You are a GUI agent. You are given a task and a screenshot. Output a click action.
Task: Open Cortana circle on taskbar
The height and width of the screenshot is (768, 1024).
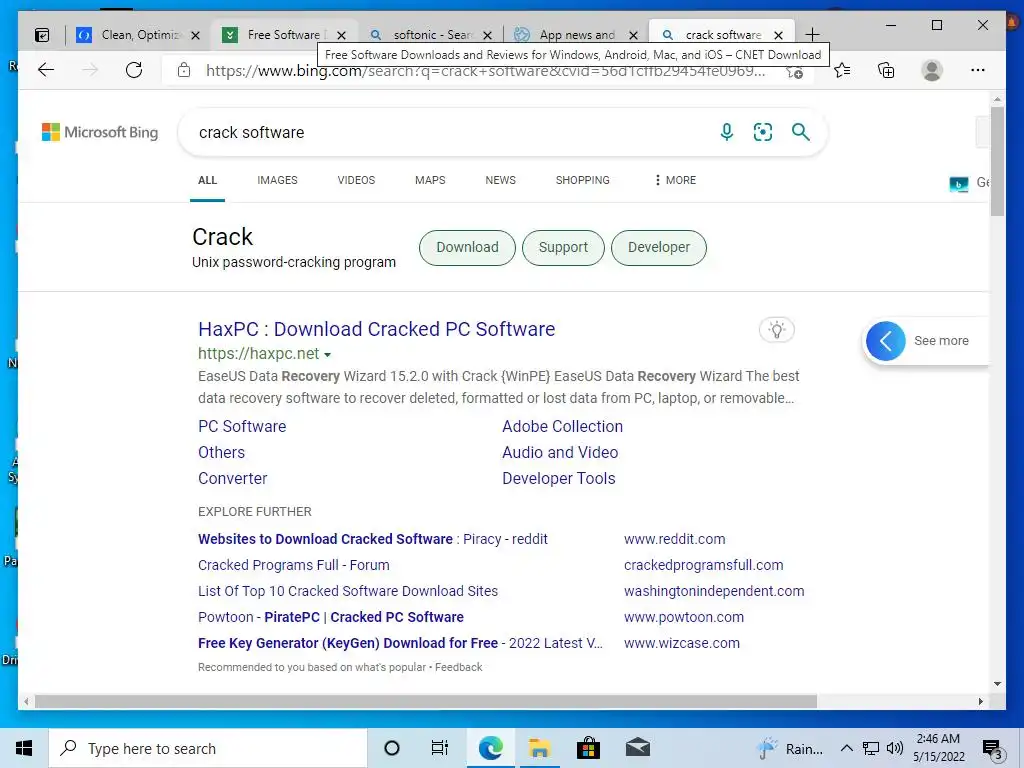(x=392, y=748)
